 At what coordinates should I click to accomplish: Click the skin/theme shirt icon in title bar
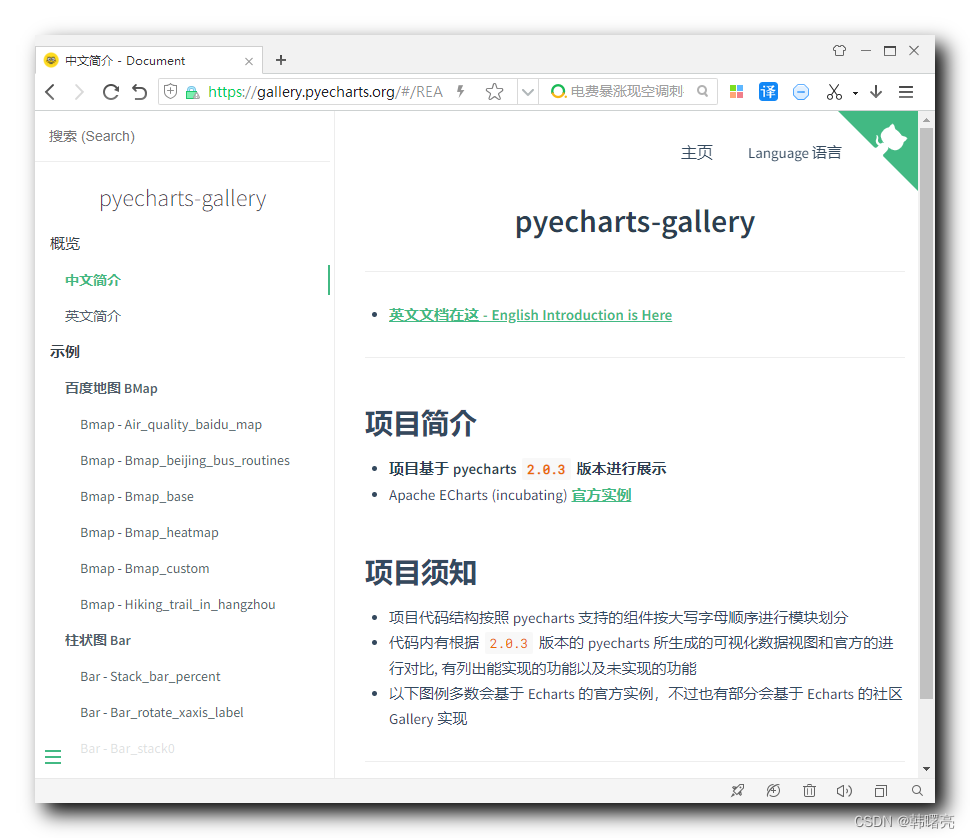coord(839,51)
